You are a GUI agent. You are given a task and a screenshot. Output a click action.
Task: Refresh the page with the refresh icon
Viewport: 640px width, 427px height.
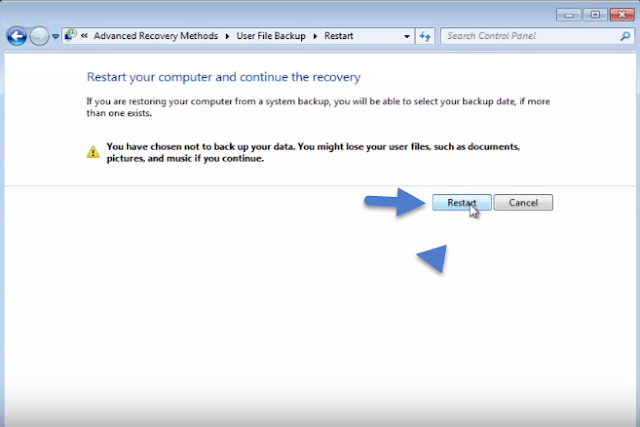tap(425, 36)
